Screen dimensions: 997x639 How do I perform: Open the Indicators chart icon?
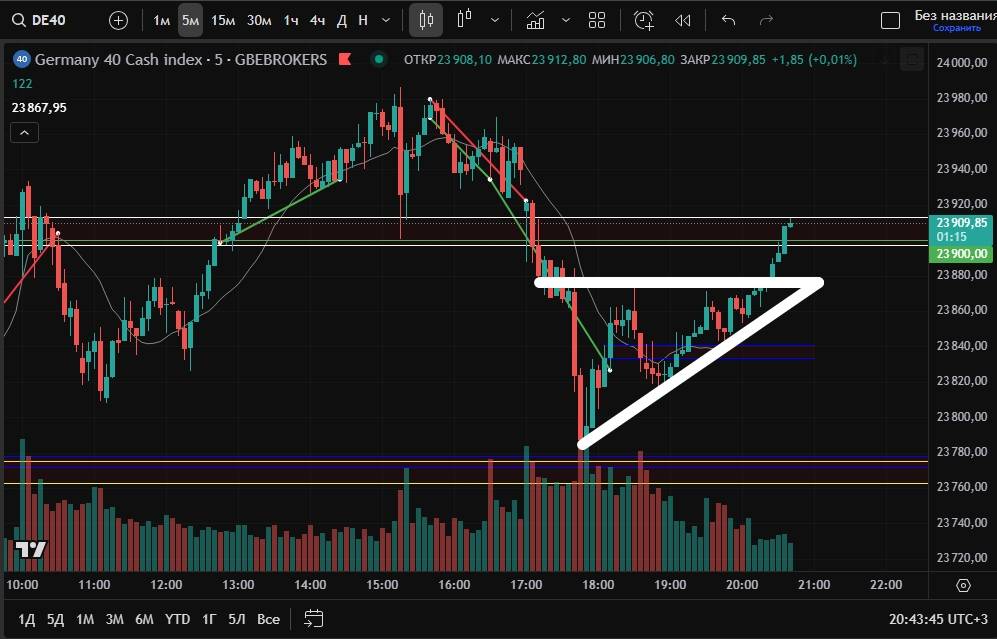click(535, 20)
